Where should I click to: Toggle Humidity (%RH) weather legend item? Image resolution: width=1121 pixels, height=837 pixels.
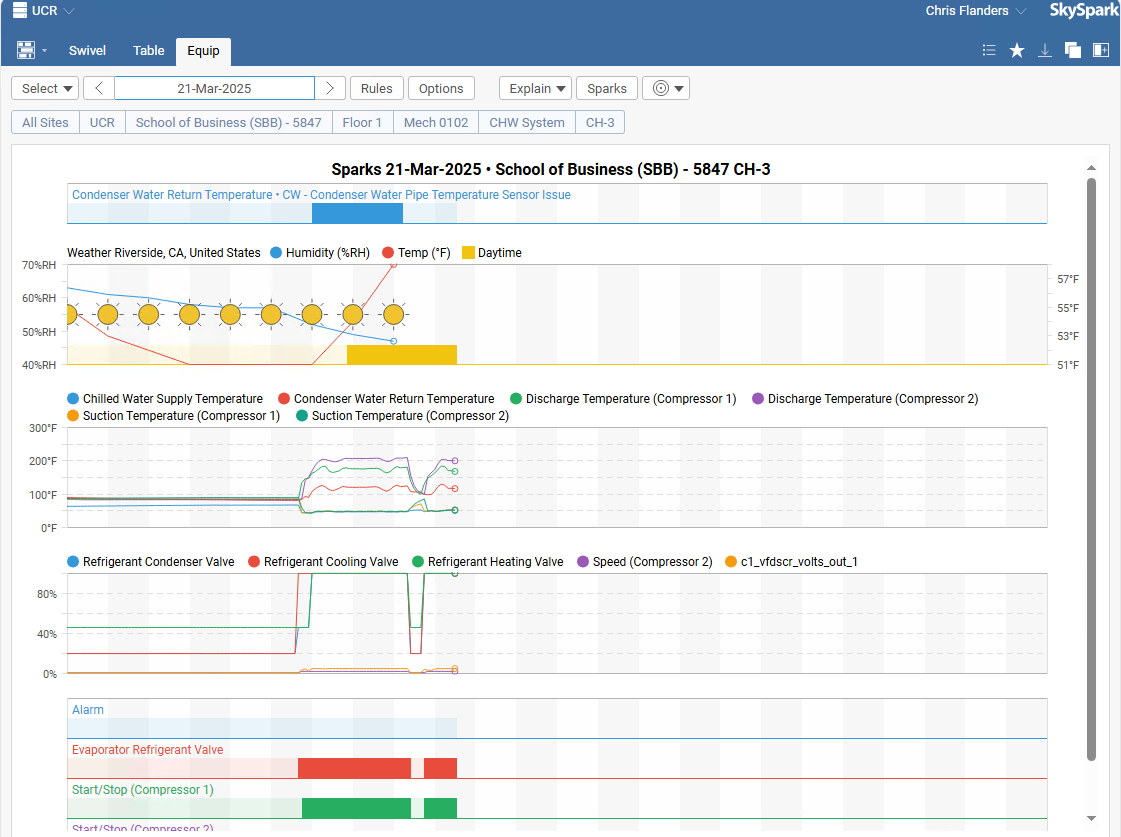click(x=314, y=253)
